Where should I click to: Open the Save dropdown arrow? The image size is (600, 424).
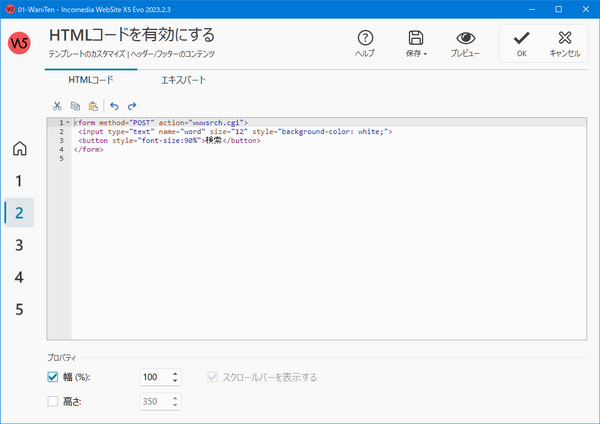[425, 54]
